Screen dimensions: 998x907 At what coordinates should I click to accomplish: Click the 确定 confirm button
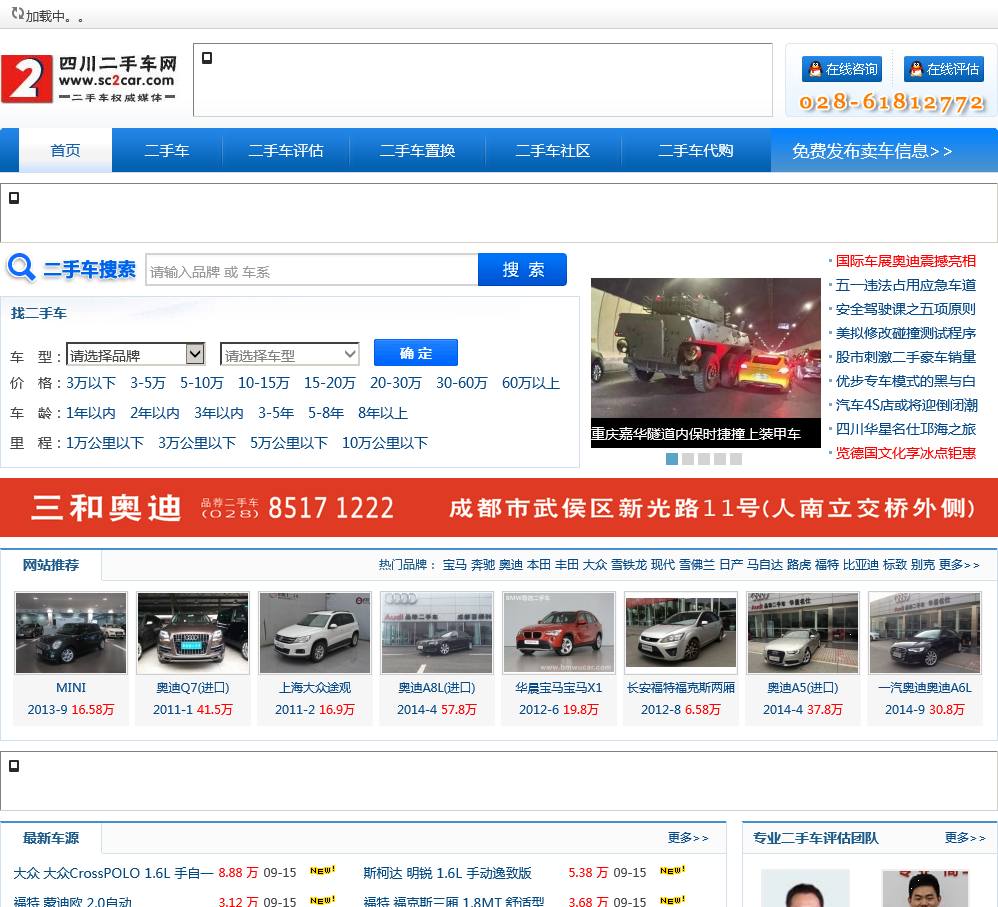coord(416,353)
